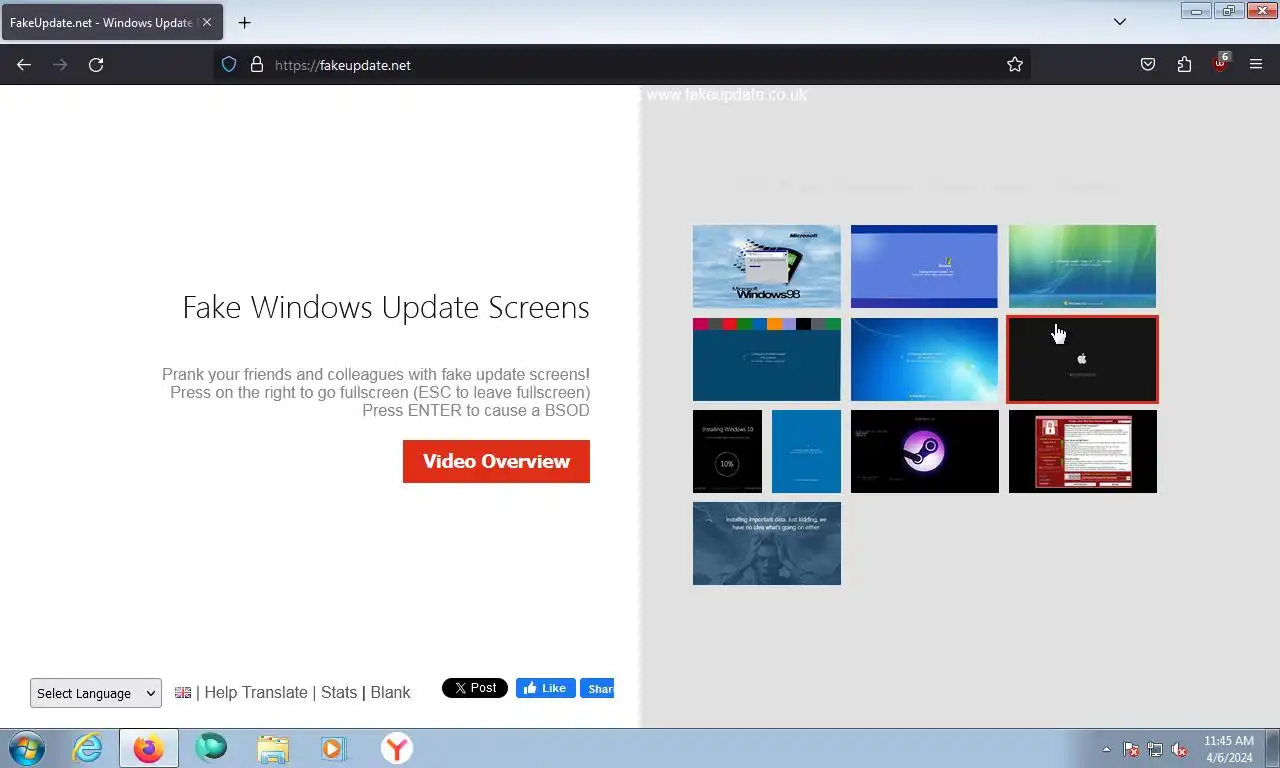
Task: Choose the Windows 98 update screen
Action: [x=767, y=266]
